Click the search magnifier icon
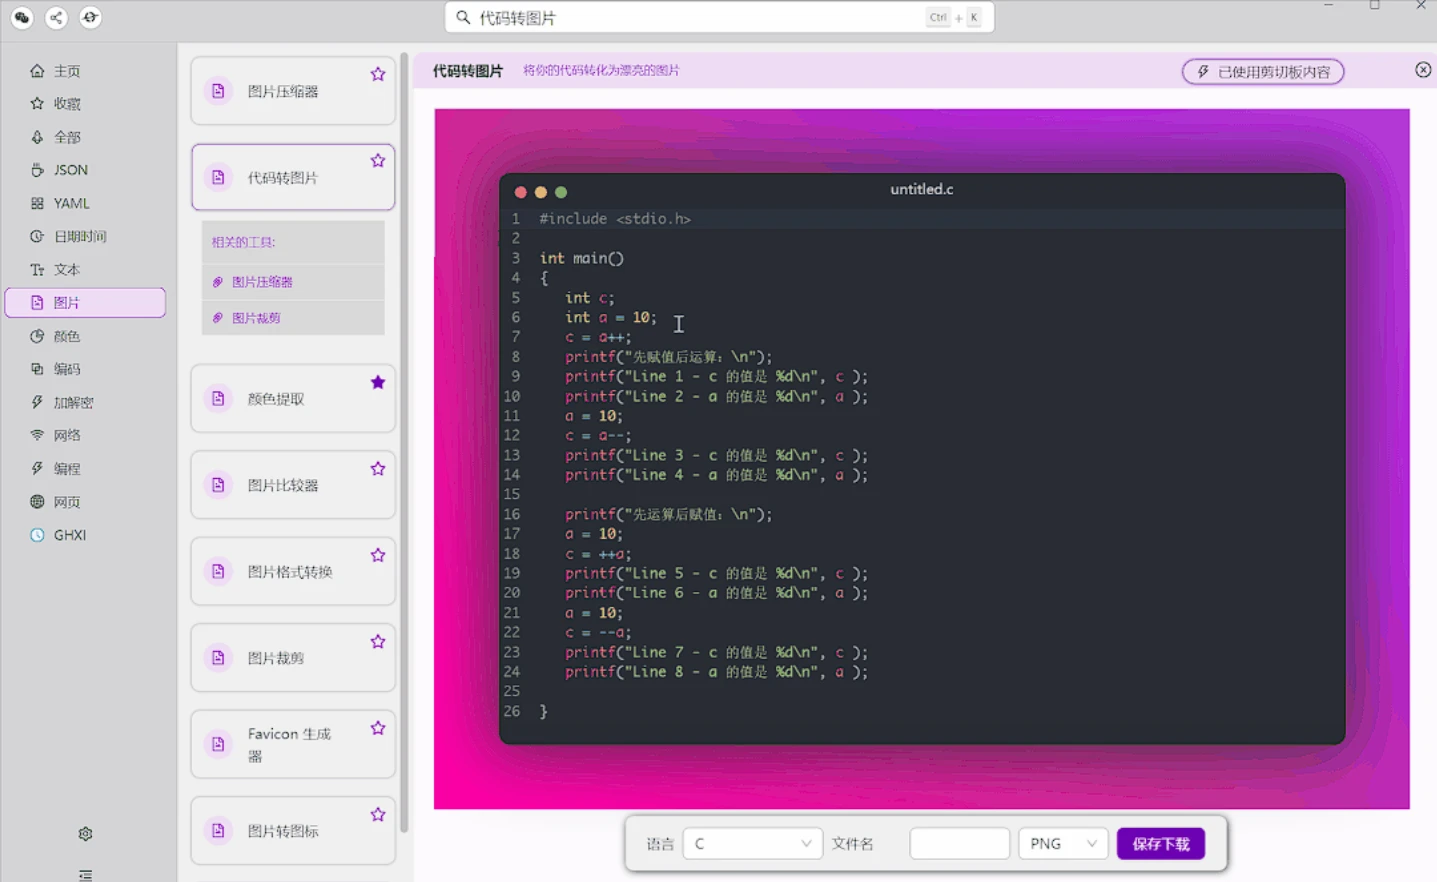Viewport: 1437px width, 882px height. click(x=463, y=17)
